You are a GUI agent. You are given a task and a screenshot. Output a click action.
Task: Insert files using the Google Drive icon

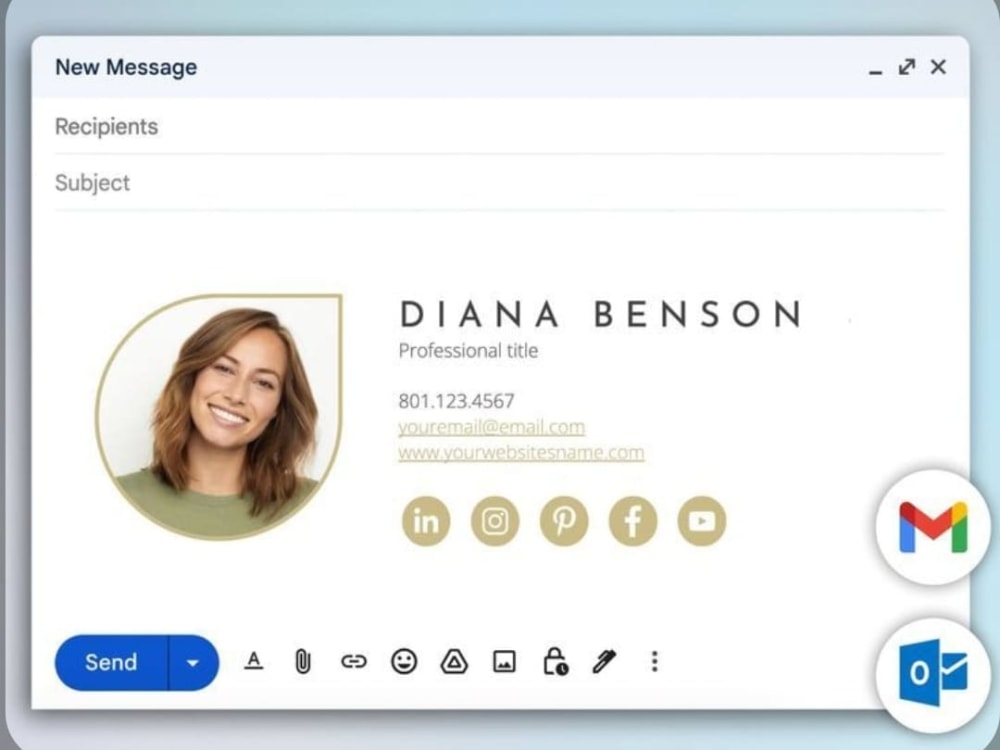point(454,662)
